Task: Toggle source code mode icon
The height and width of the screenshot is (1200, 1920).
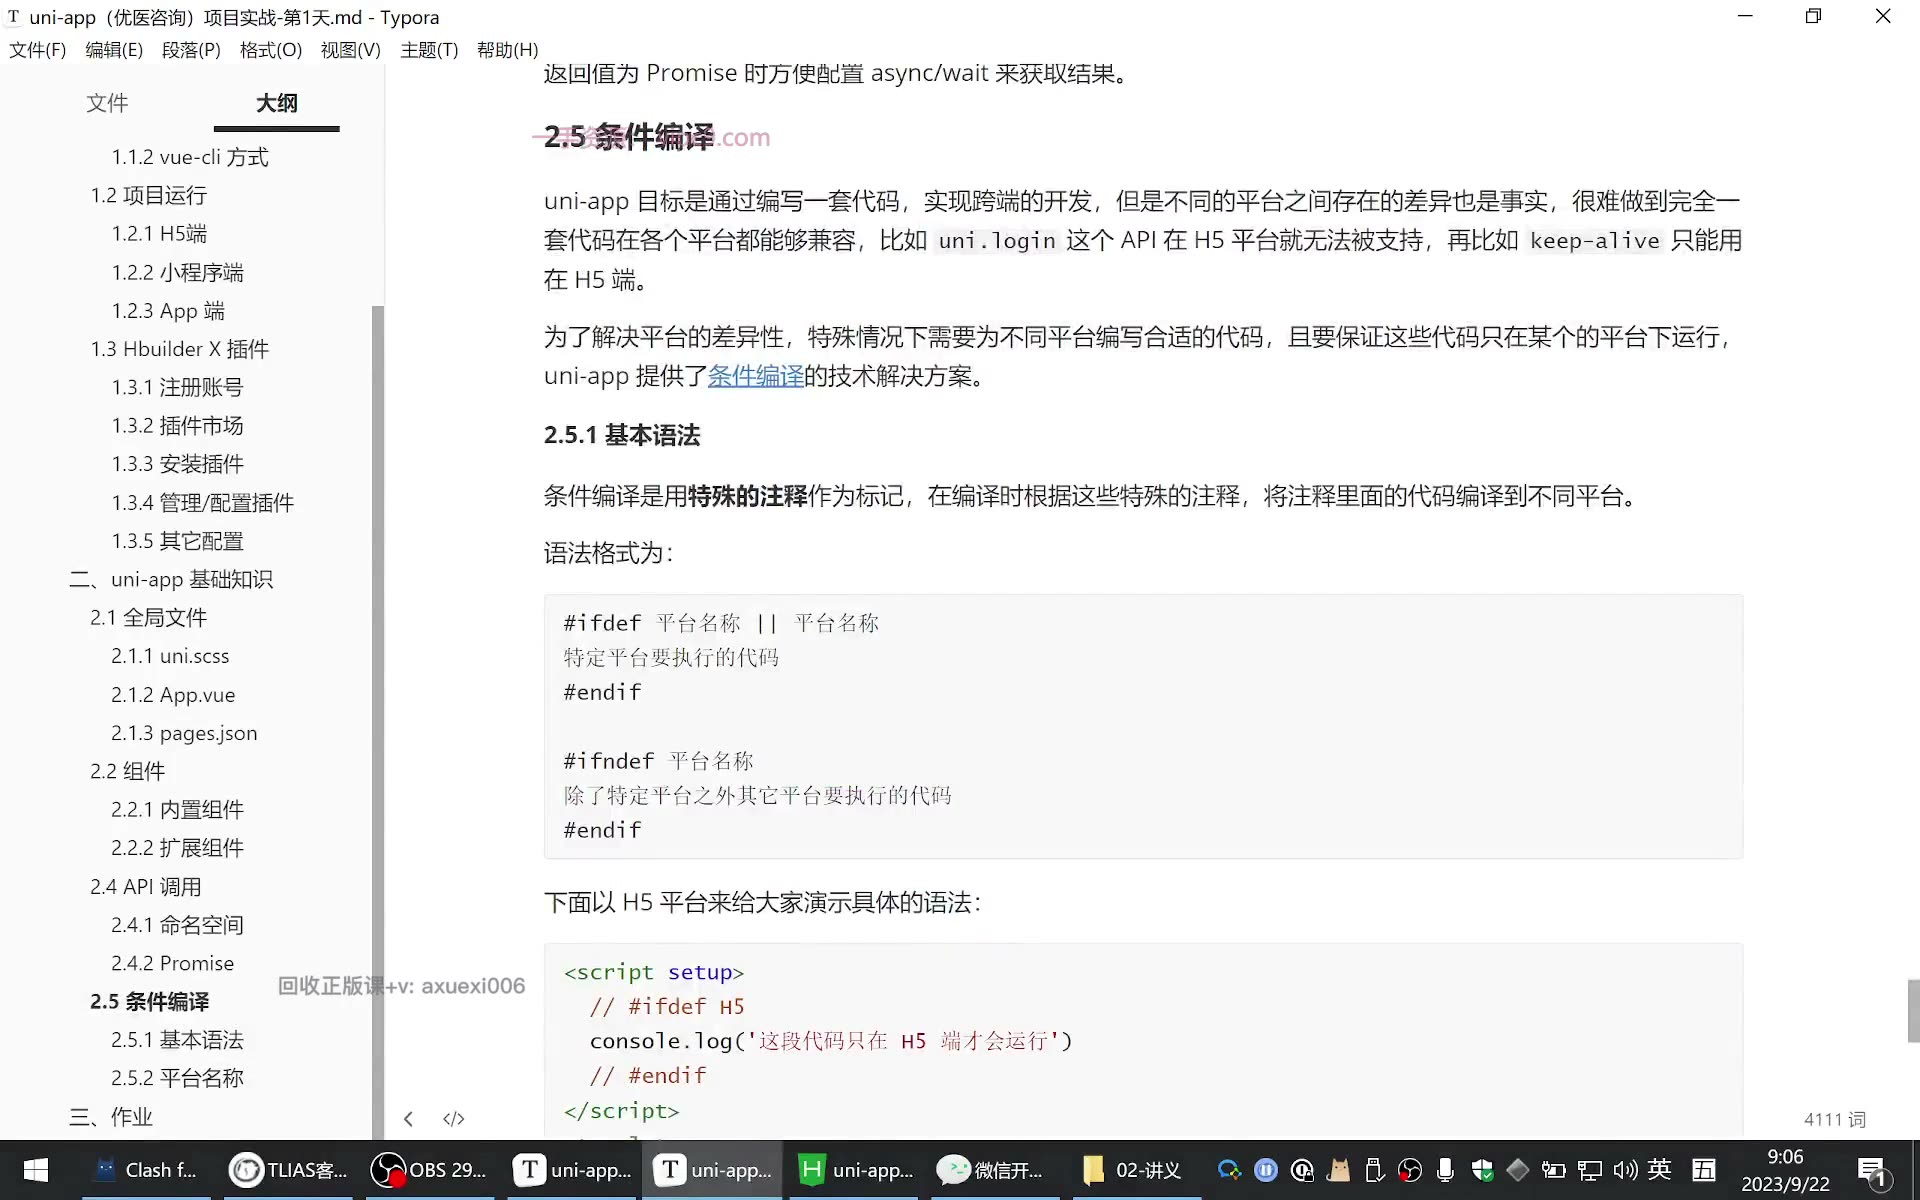Action: tap(453, 1118)
